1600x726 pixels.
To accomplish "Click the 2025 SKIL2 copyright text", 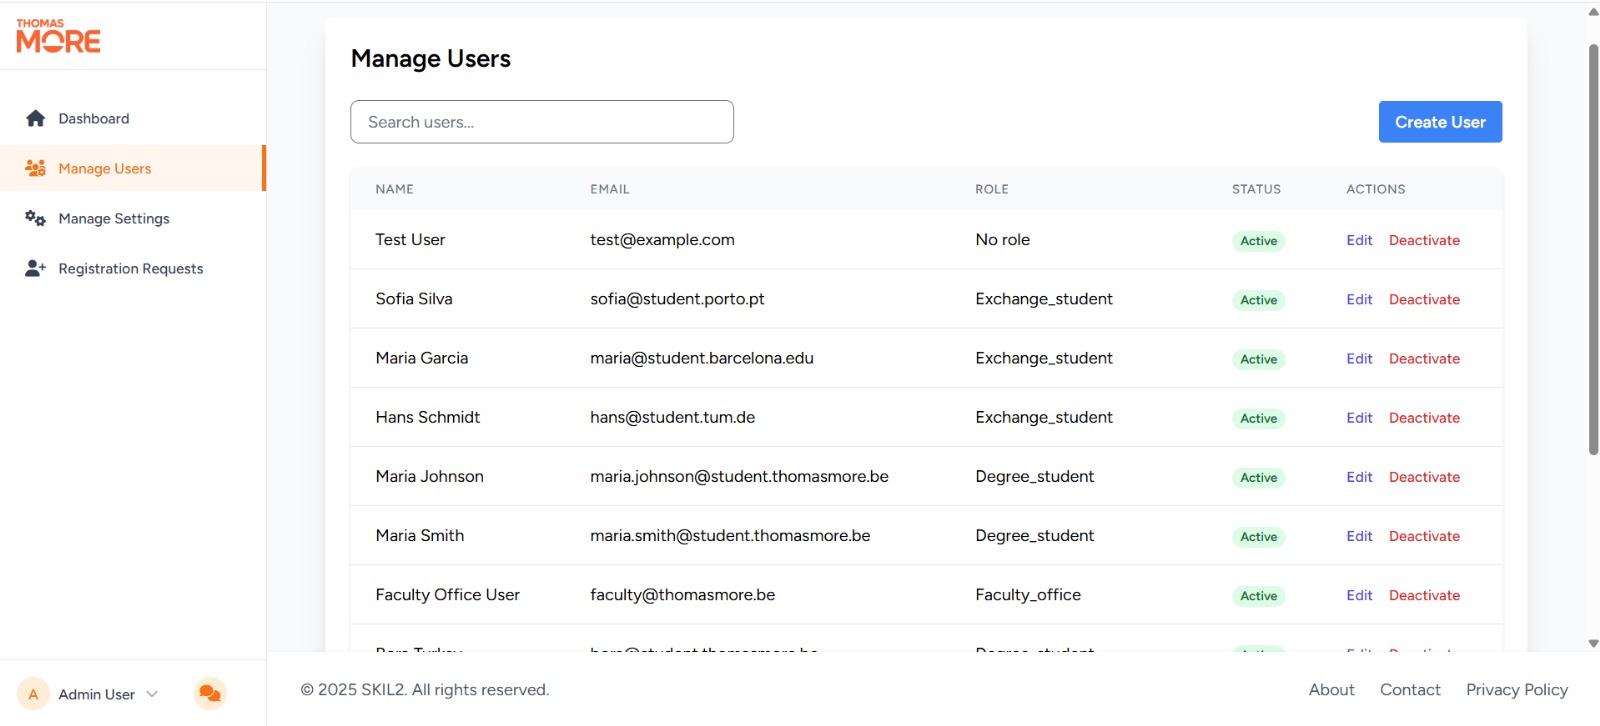I will point(424,690).
